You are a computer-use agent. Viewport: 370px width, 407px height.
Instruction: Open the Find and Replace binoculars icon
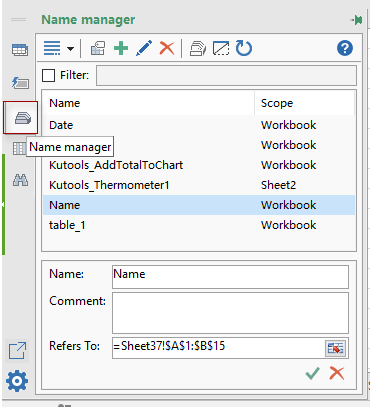(20, 180)
